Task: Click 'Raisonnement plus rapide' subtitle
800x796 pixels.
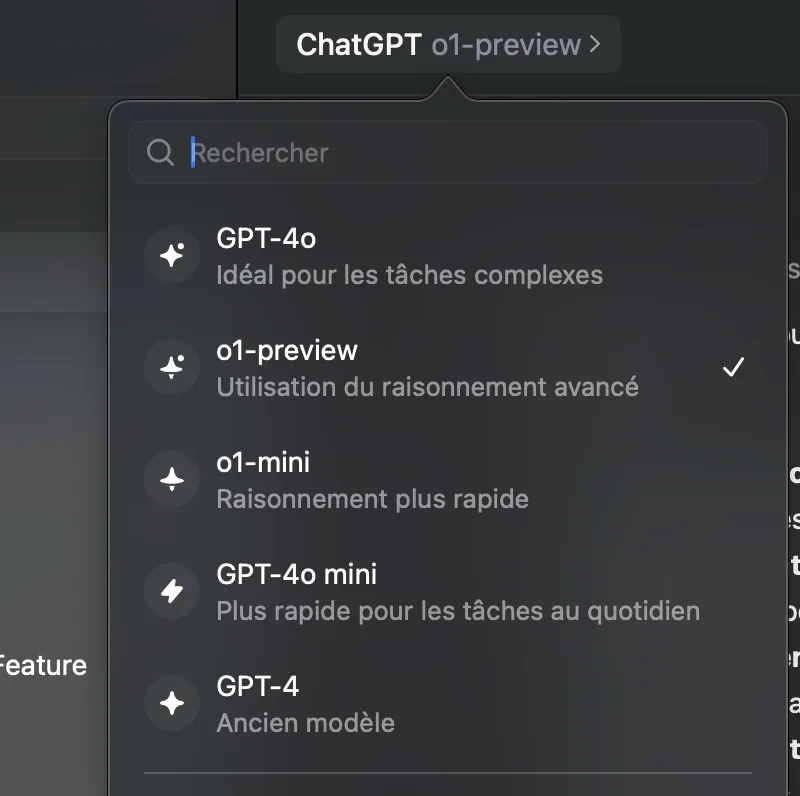Action: coord(372,500)
